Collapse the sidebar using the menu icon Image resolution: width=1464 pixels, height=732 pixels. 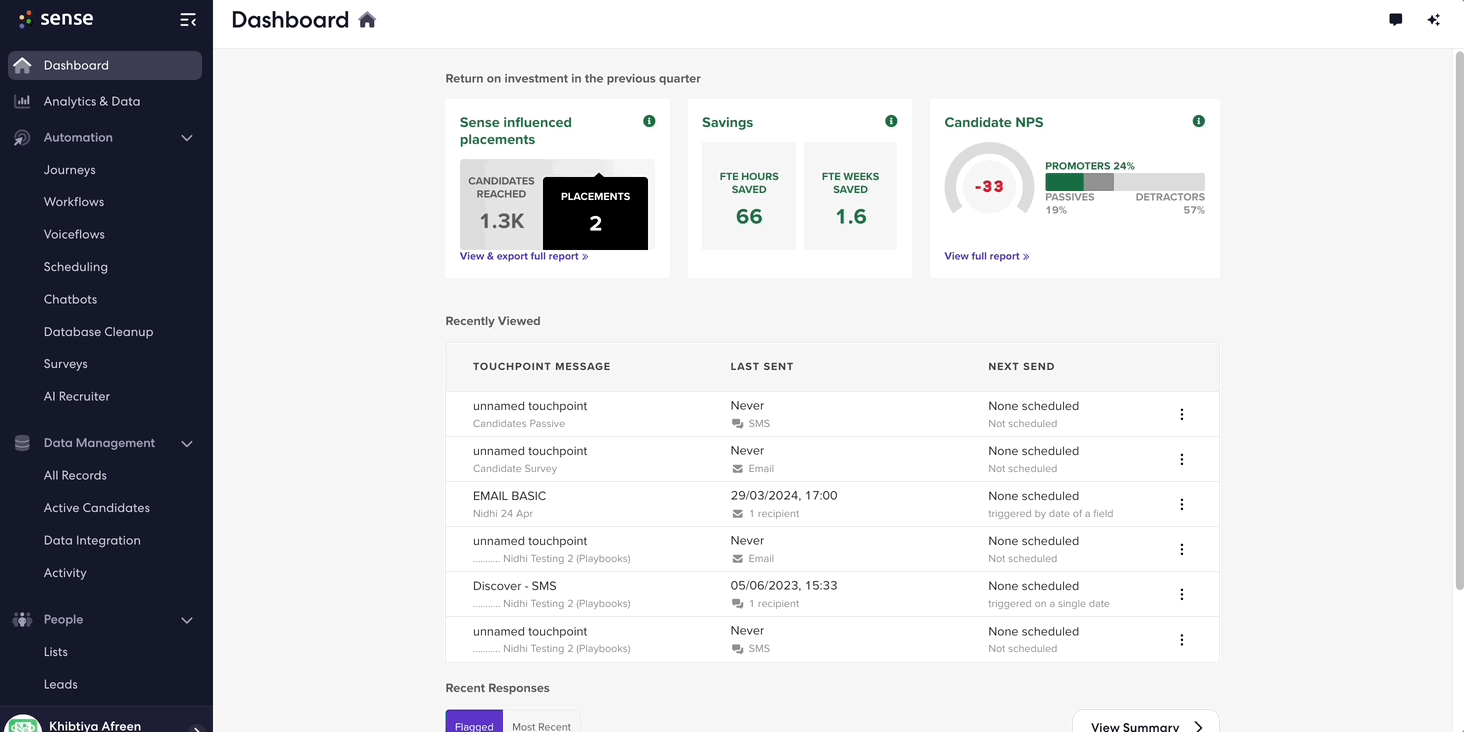tap(188, 20)
